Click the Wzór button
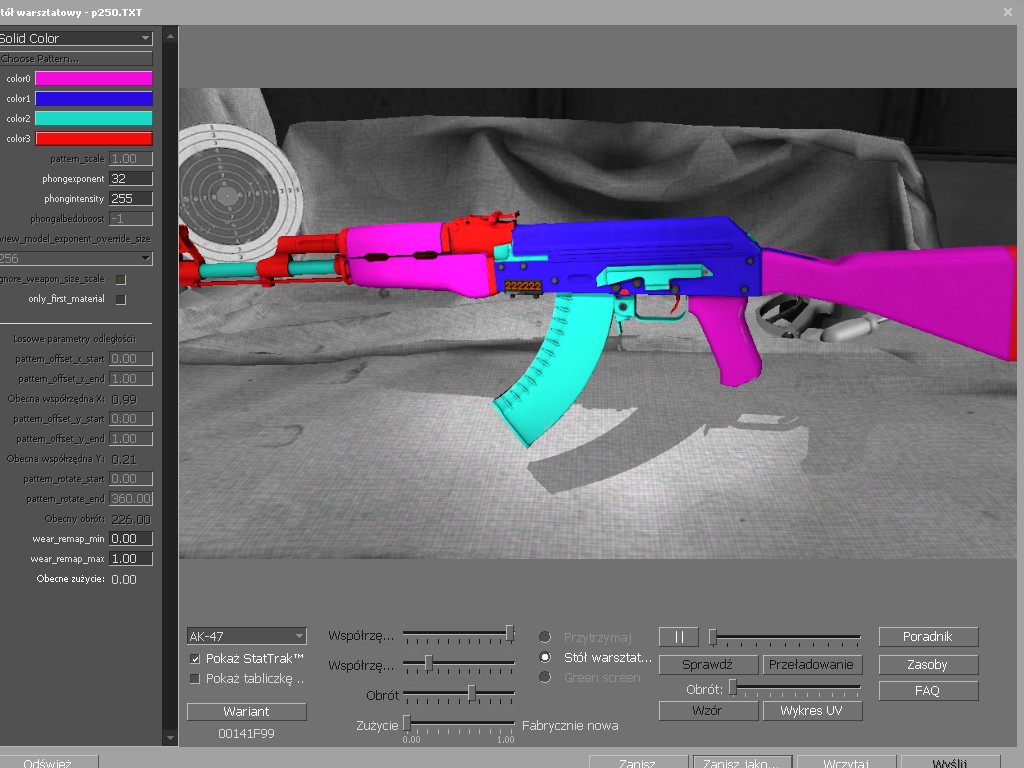The height and width of the screenshot is (768, 1024). pos(708,711)
